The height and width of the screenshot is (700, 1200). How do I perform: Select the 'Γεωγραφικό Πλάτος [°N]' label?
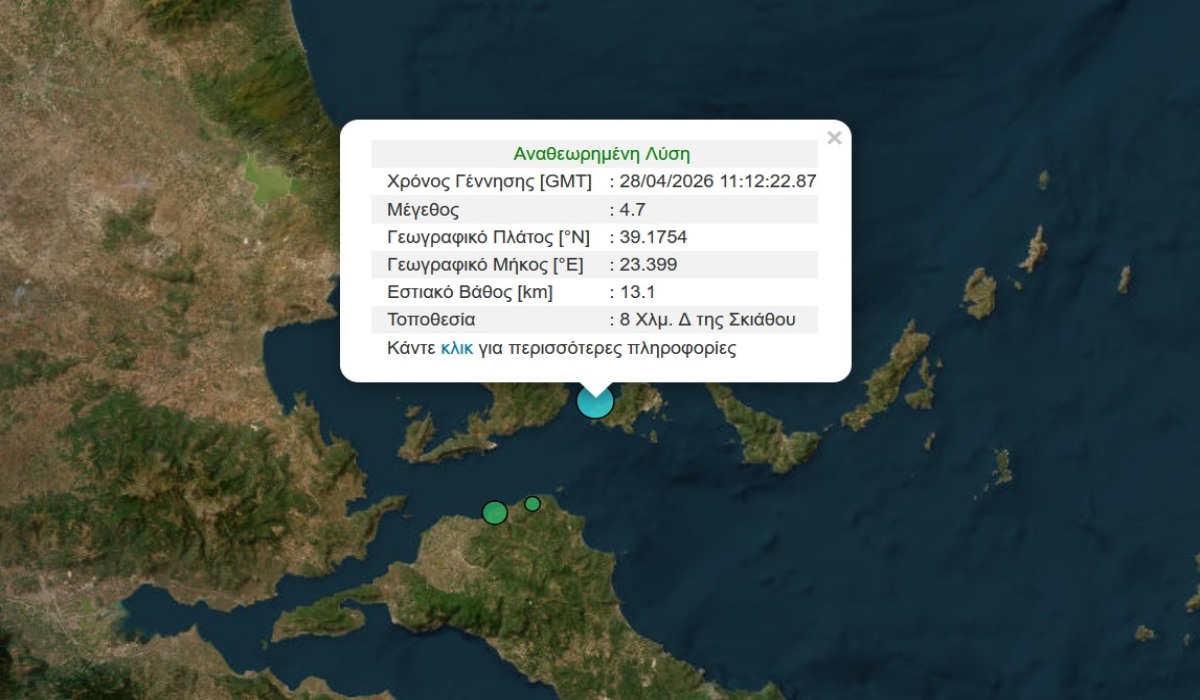coord(488,237)
